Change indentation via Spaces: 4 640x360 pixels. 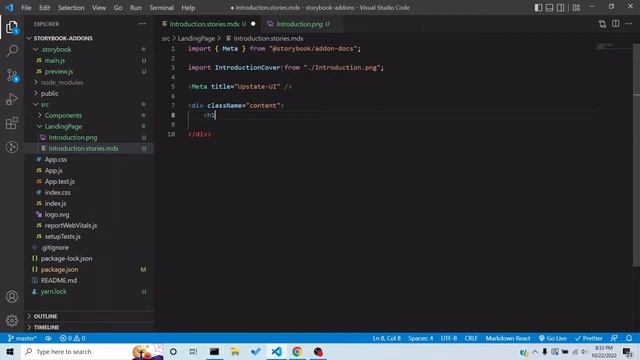click(x=420, y=338)
